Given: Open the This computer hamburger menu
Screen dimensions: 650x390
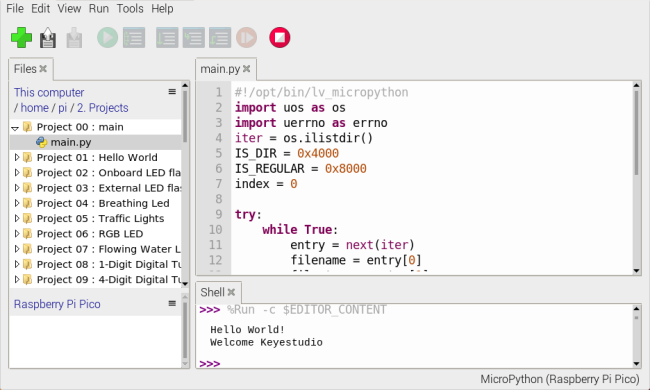Looking at the screenshot, I should [x=172, y=92].
